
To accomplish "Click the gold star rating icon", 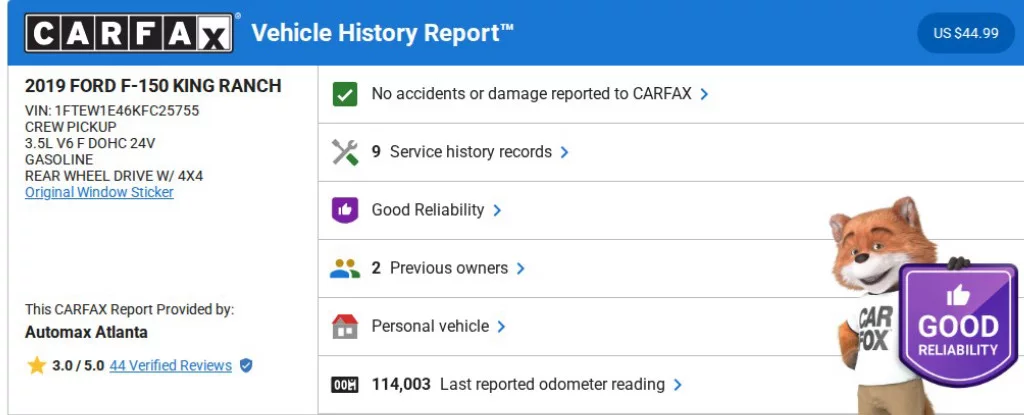I will [37, 366].
